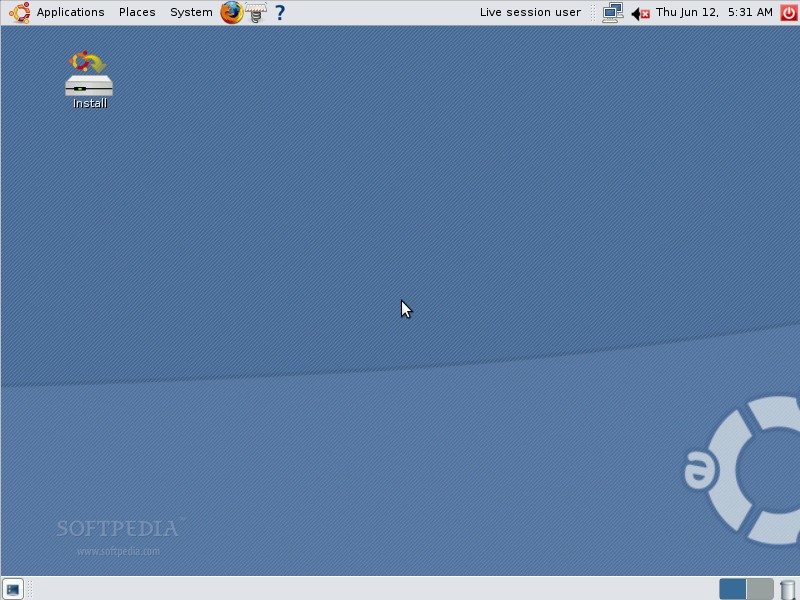Screen dimensions: 800x600
Task: Show calendar by clicking the date
Action: [714, 12]
